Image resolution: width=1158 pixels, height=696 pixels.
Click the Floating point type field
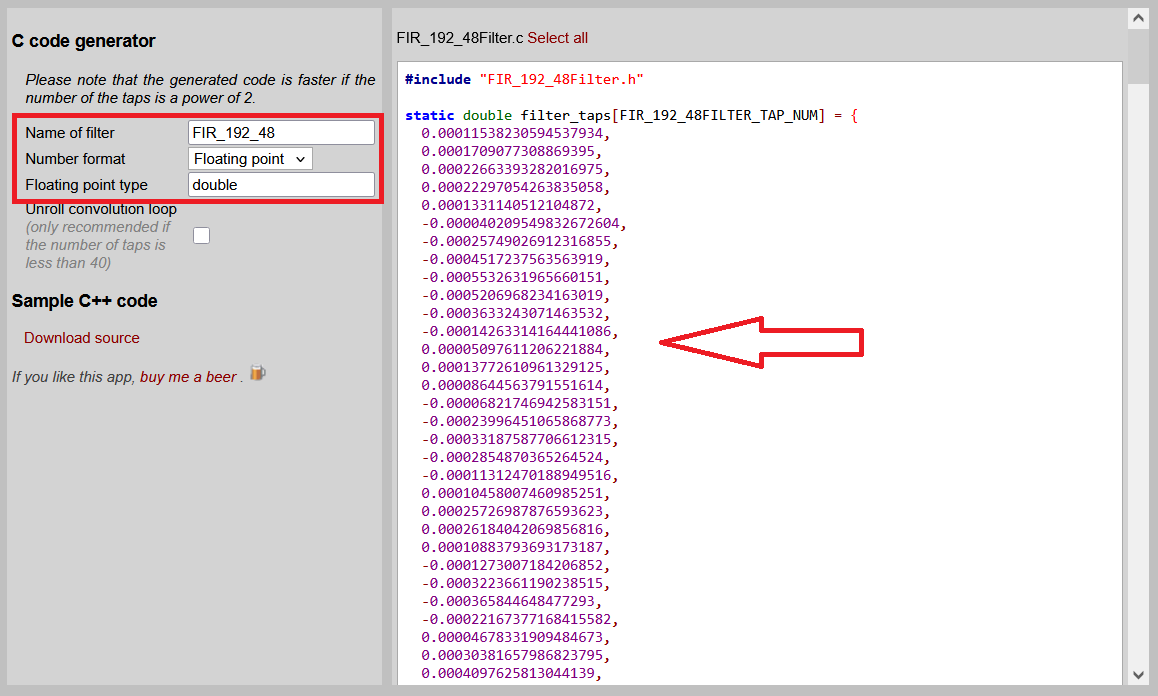281,185
